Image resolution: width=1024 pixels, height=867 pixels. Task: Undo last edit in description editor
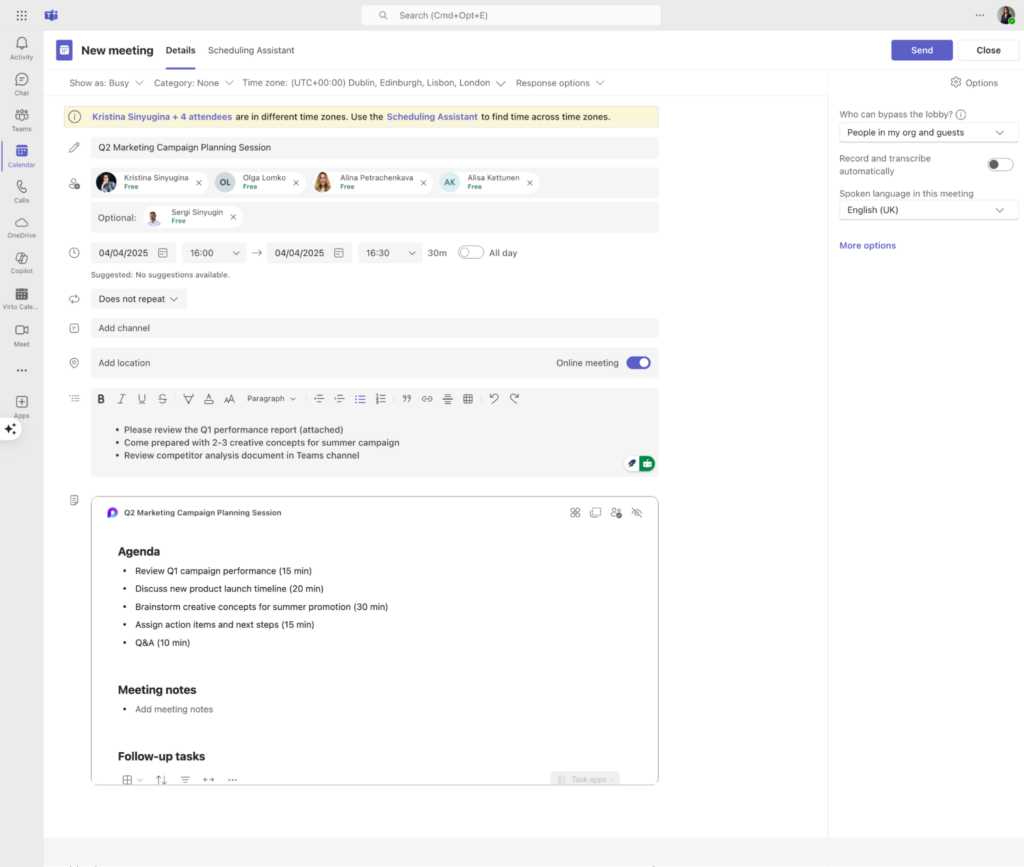(x=494, y=399)
